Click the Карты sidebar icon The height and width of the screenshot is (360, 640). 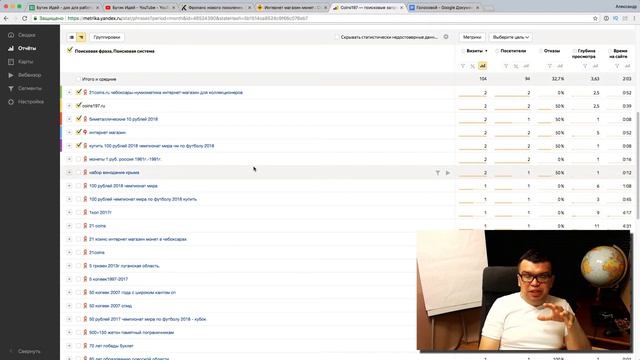(11, 62)
